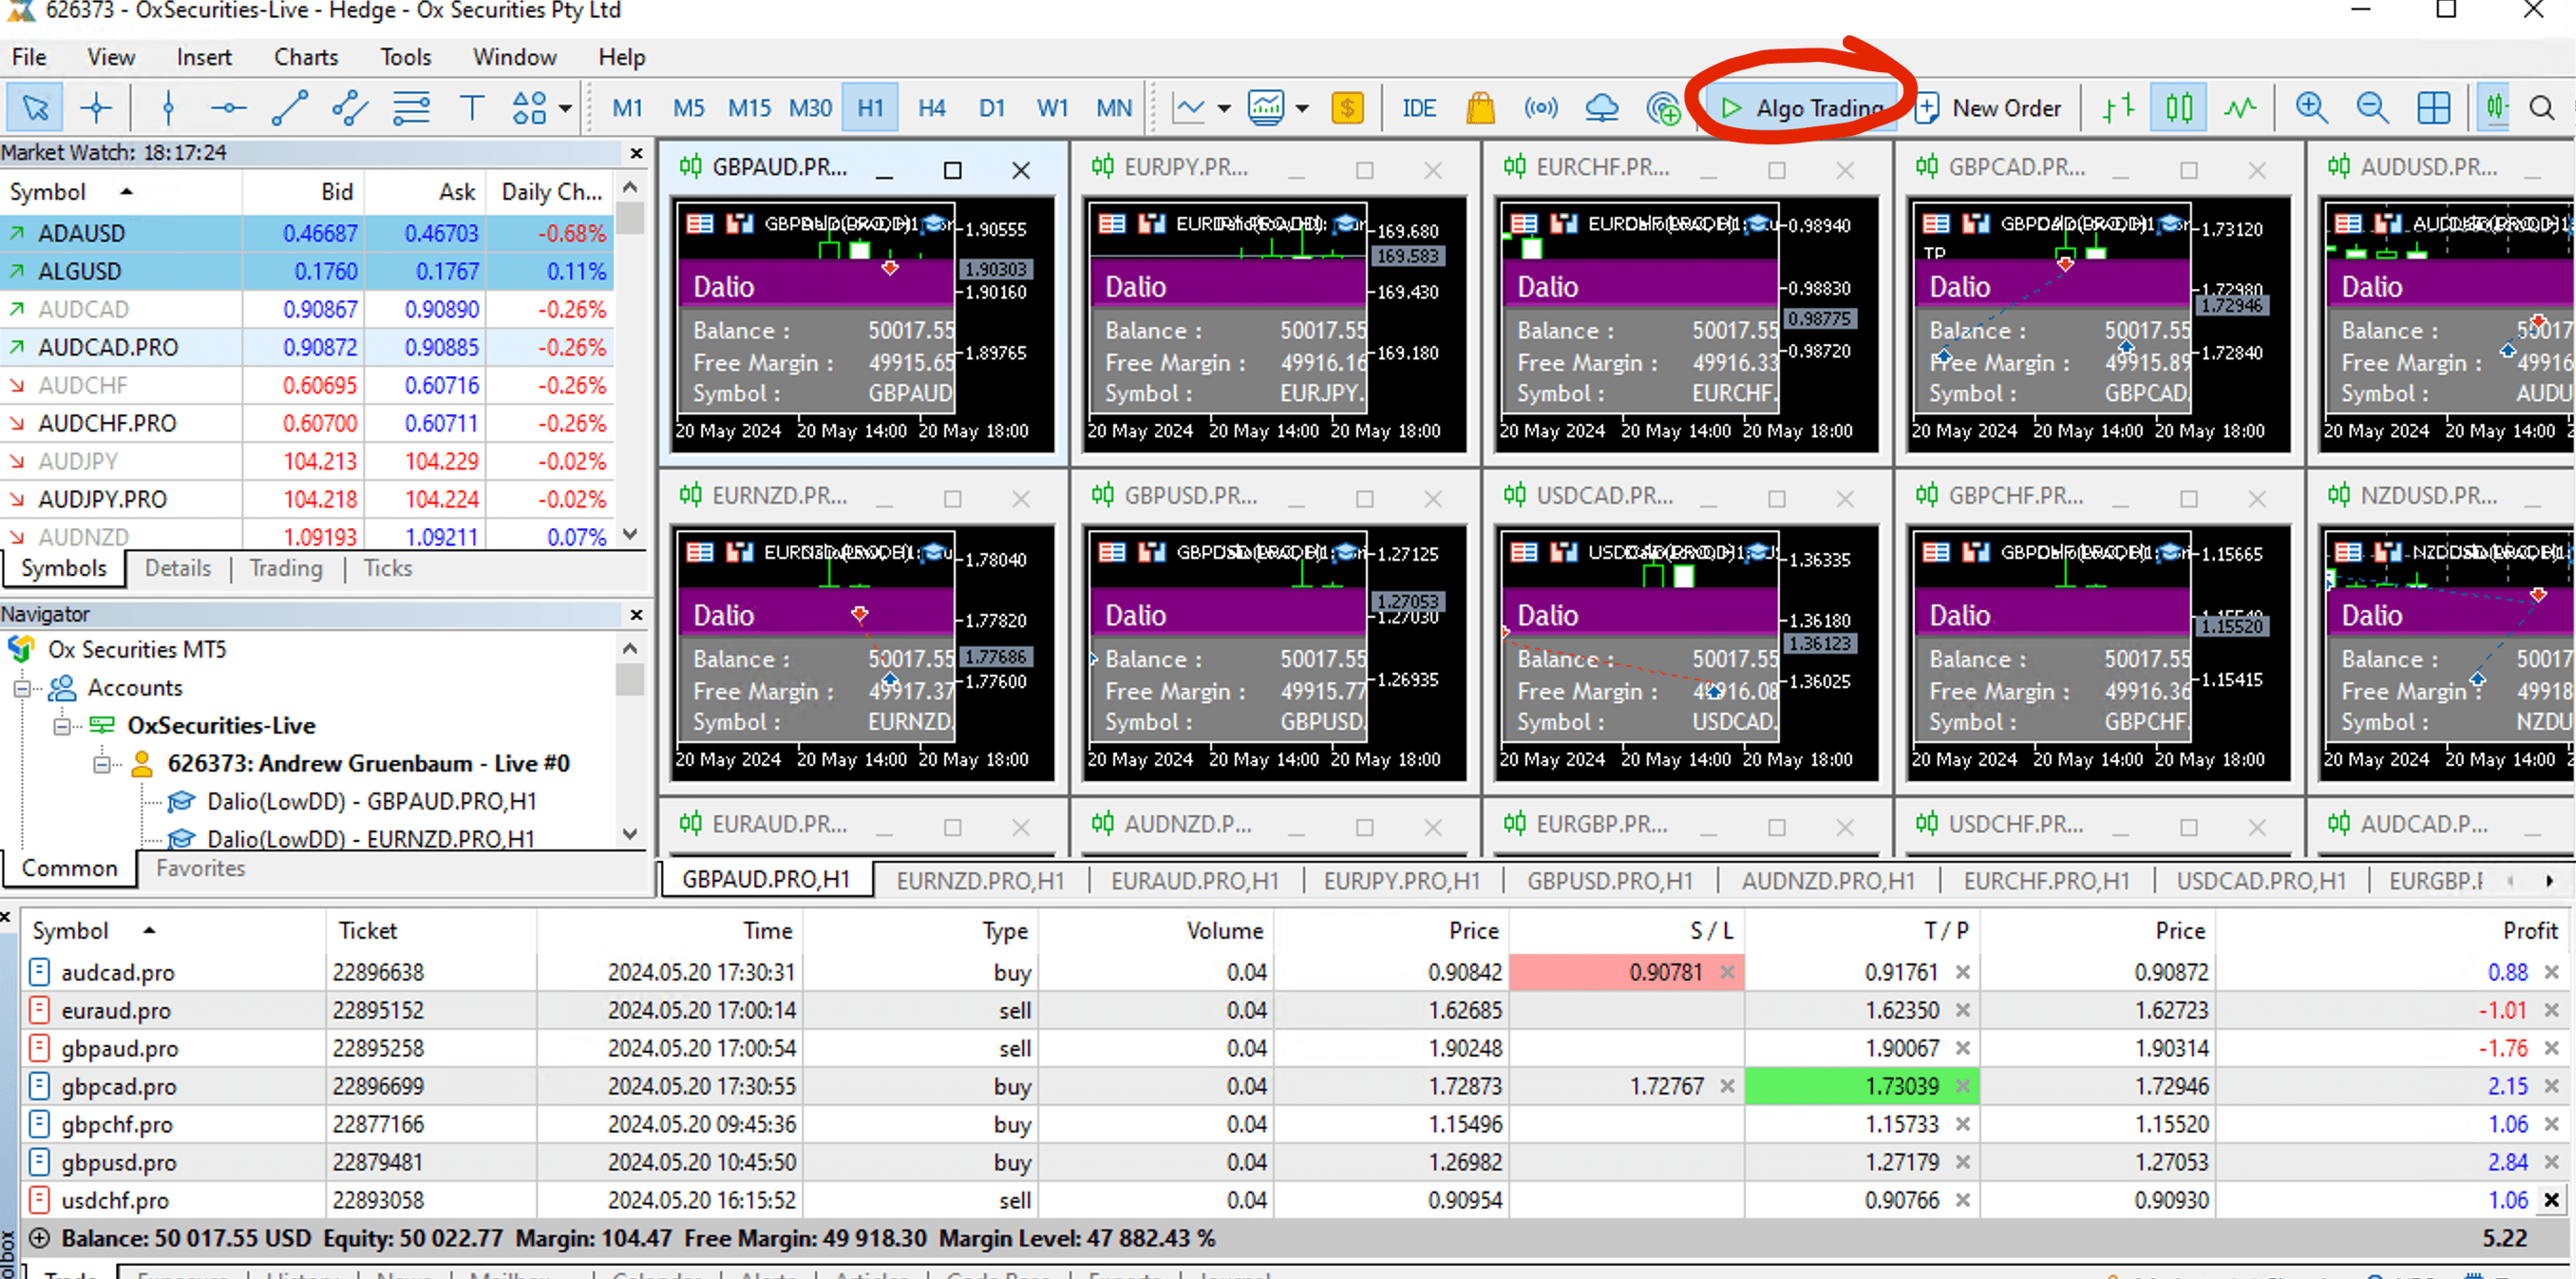The height and width of the screenshot is (1279, 2576).
Task: Remove the stop loss on the audcad.pro position
Action: point(1727,972)
